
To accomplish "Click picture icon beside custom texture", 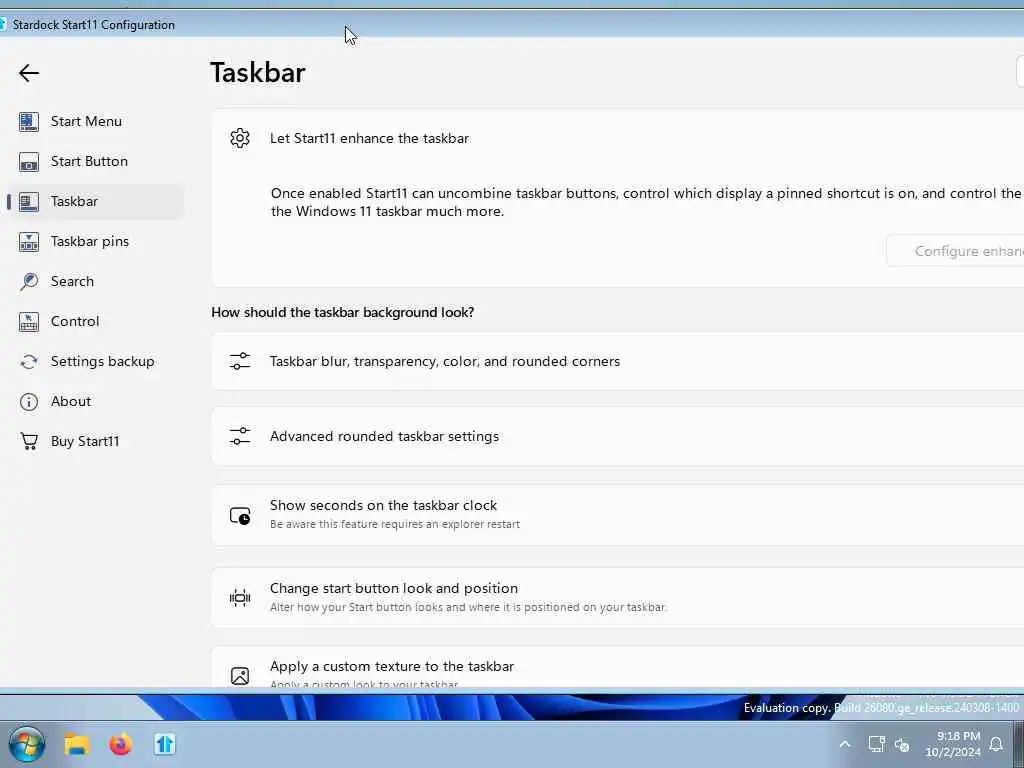I will point(240,675).
